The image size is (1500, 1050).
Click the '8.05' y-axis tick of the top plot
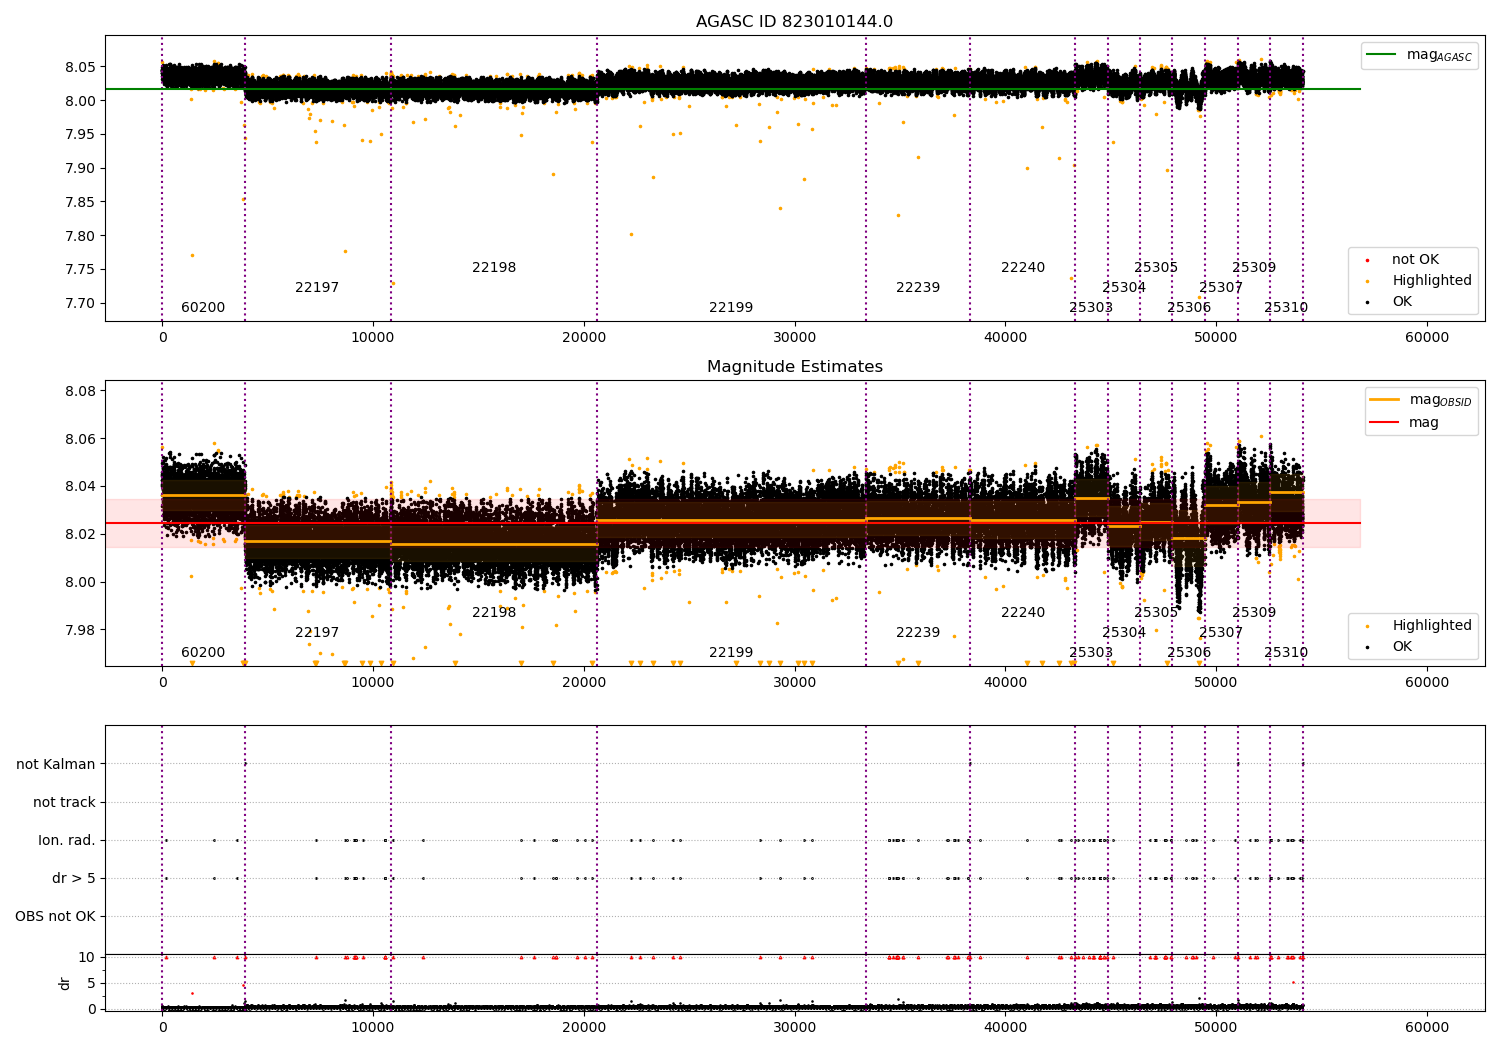coord(80,67)
